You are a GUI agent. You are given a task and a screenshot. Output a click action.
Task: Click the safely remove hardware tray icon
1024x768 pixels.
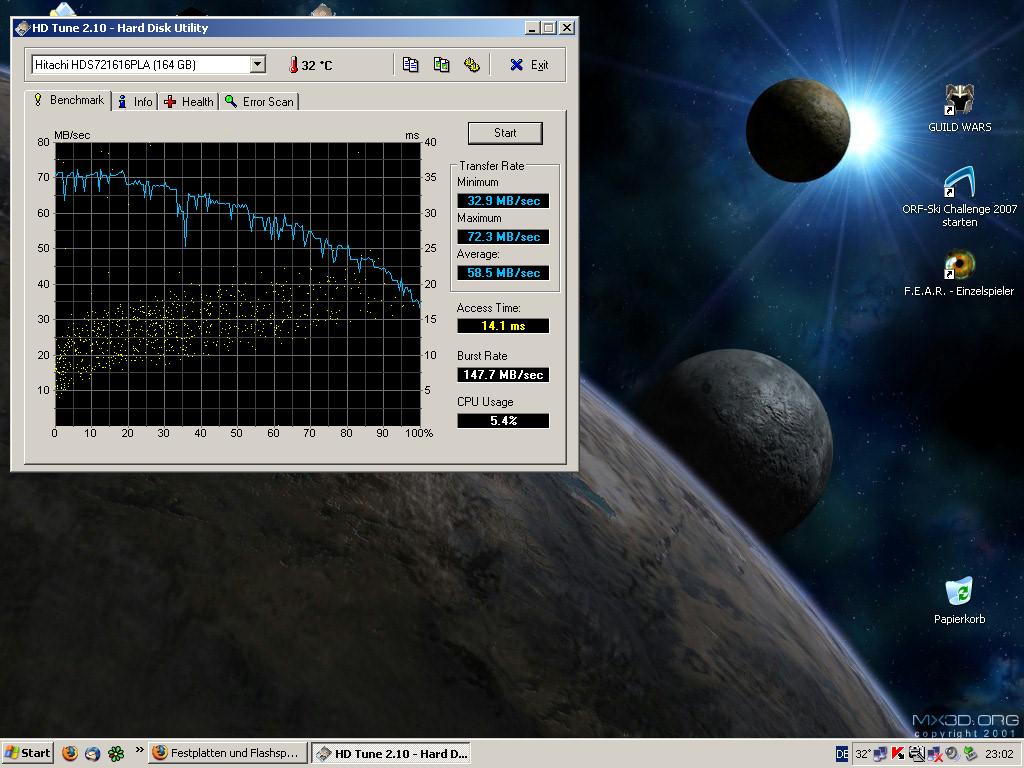(970, 754)
